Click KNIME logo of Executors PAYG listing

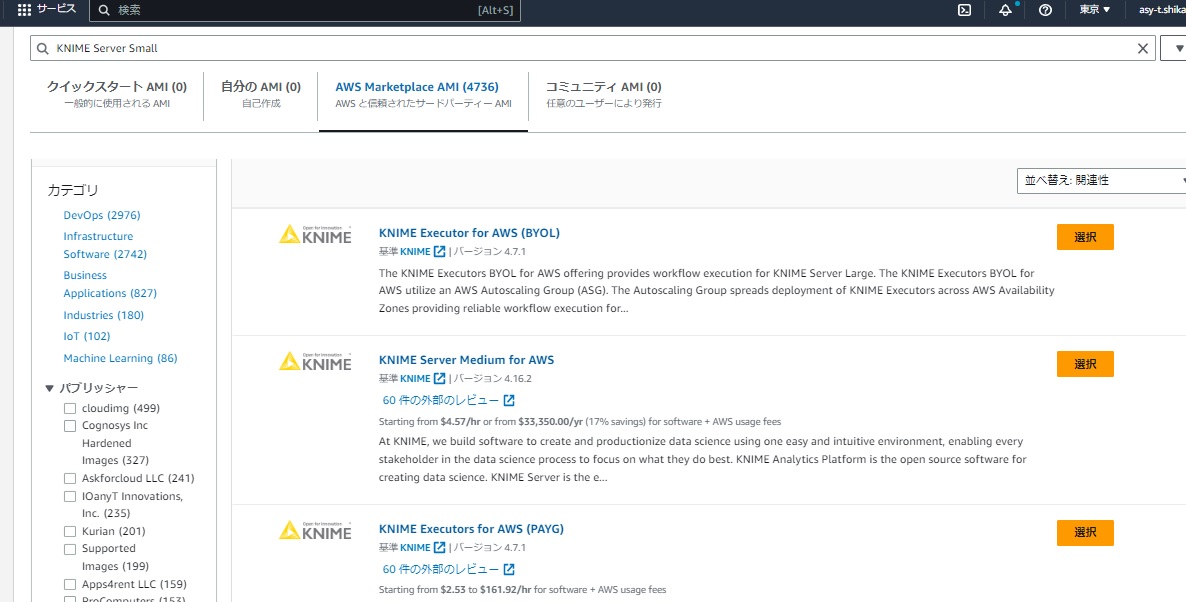pyautogui.click(x=315, y=530)
